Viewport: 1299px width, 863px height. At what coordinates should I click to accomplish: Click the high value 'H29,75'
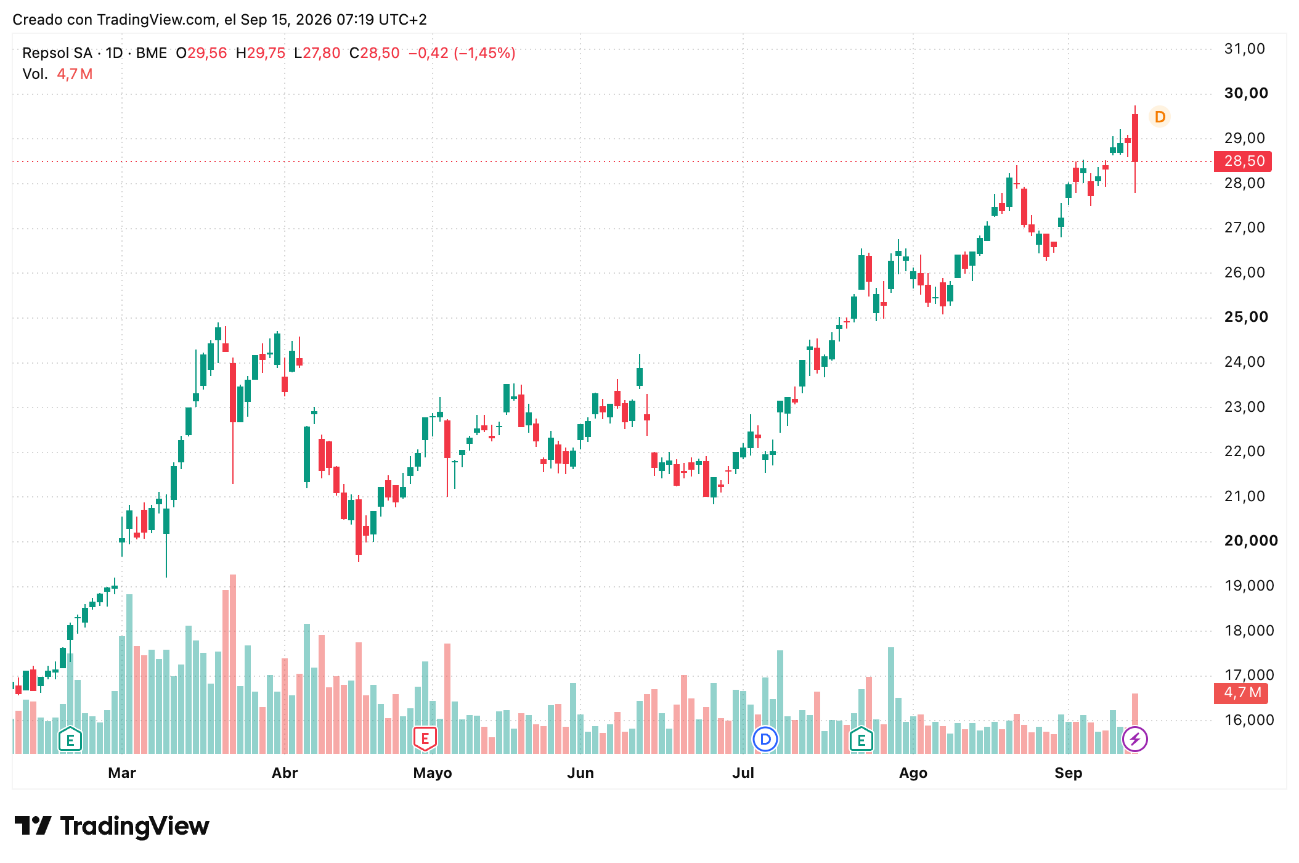click(260, 53)
